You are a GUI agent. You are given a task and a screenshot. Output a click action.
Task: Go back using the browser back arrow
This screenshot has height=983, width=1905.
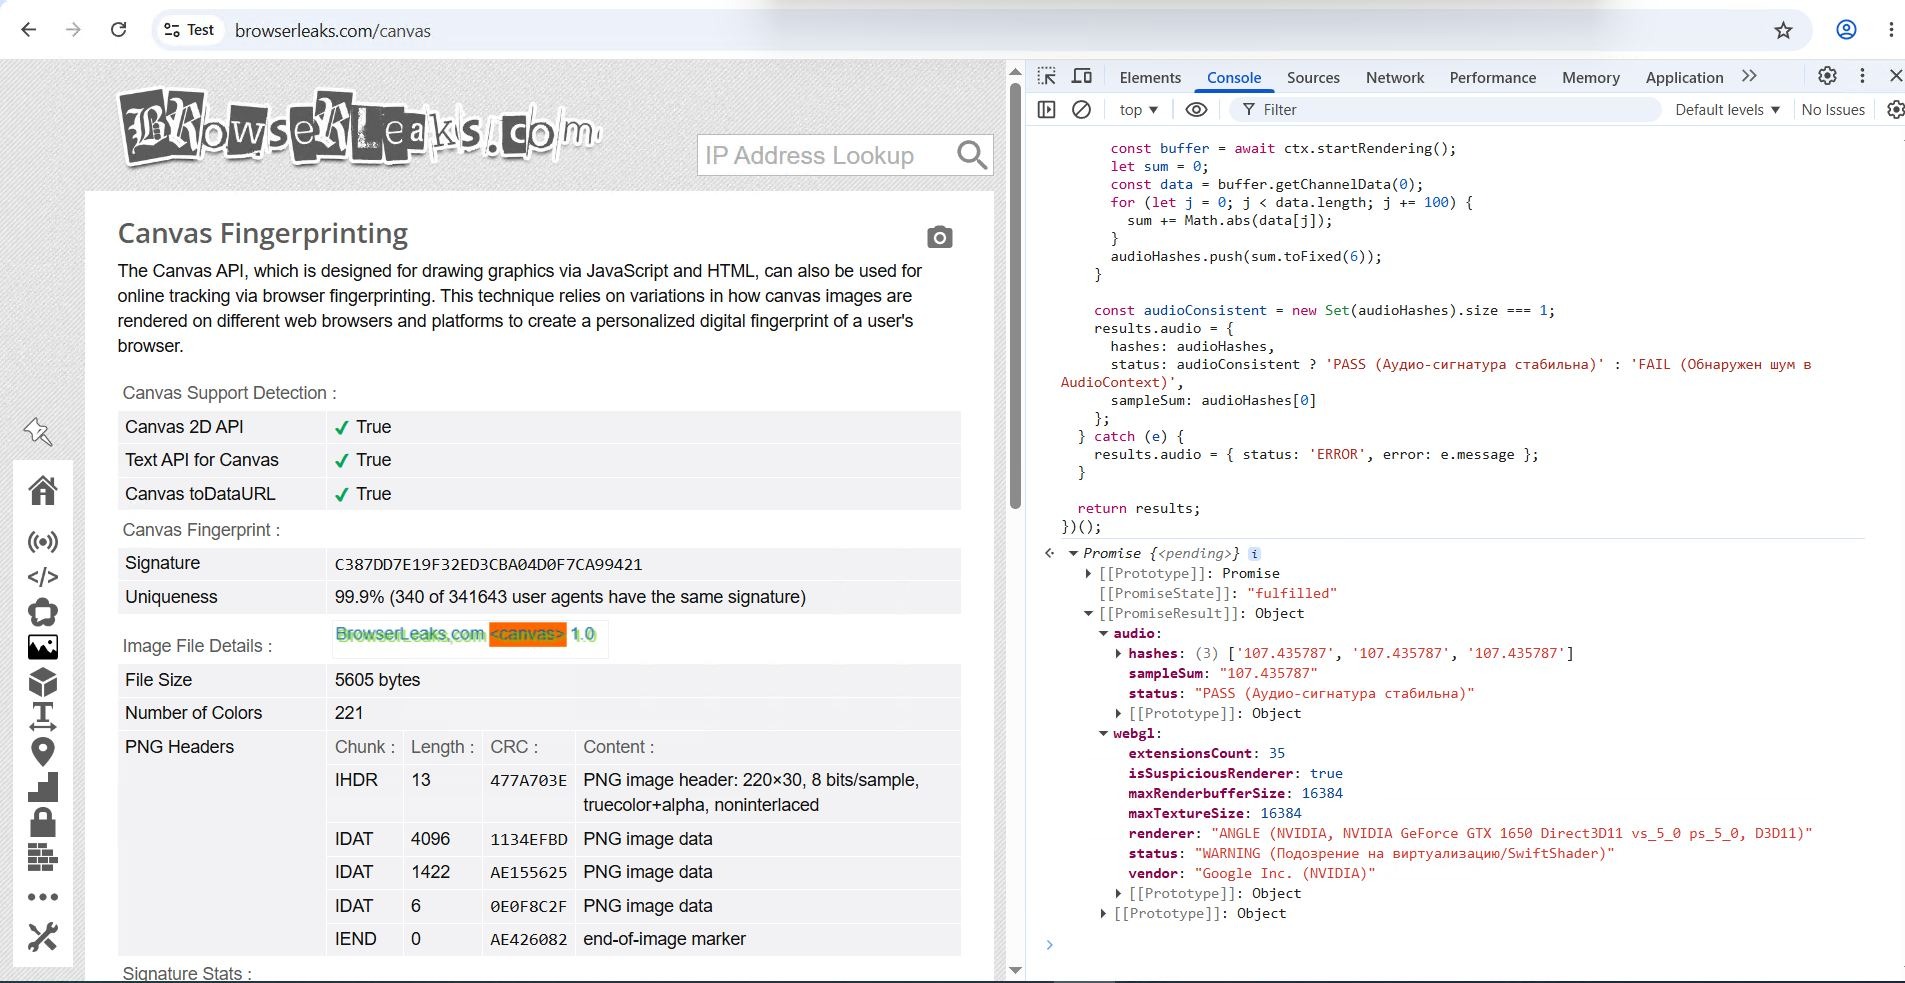(x=29, y=30)
